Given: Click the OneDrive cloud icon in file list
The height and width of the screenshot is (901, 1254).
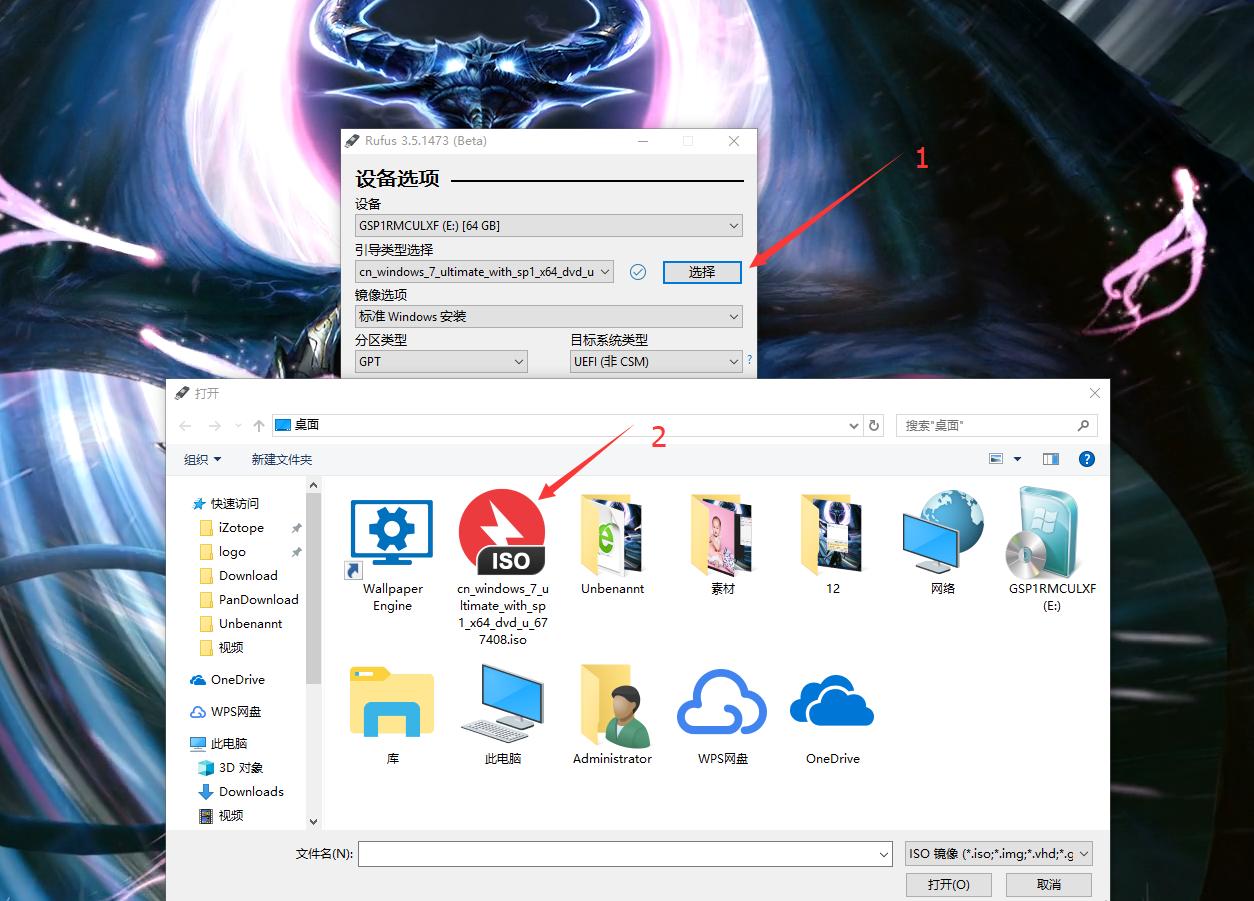Looking at the screenshot, I should coord(831,705).
